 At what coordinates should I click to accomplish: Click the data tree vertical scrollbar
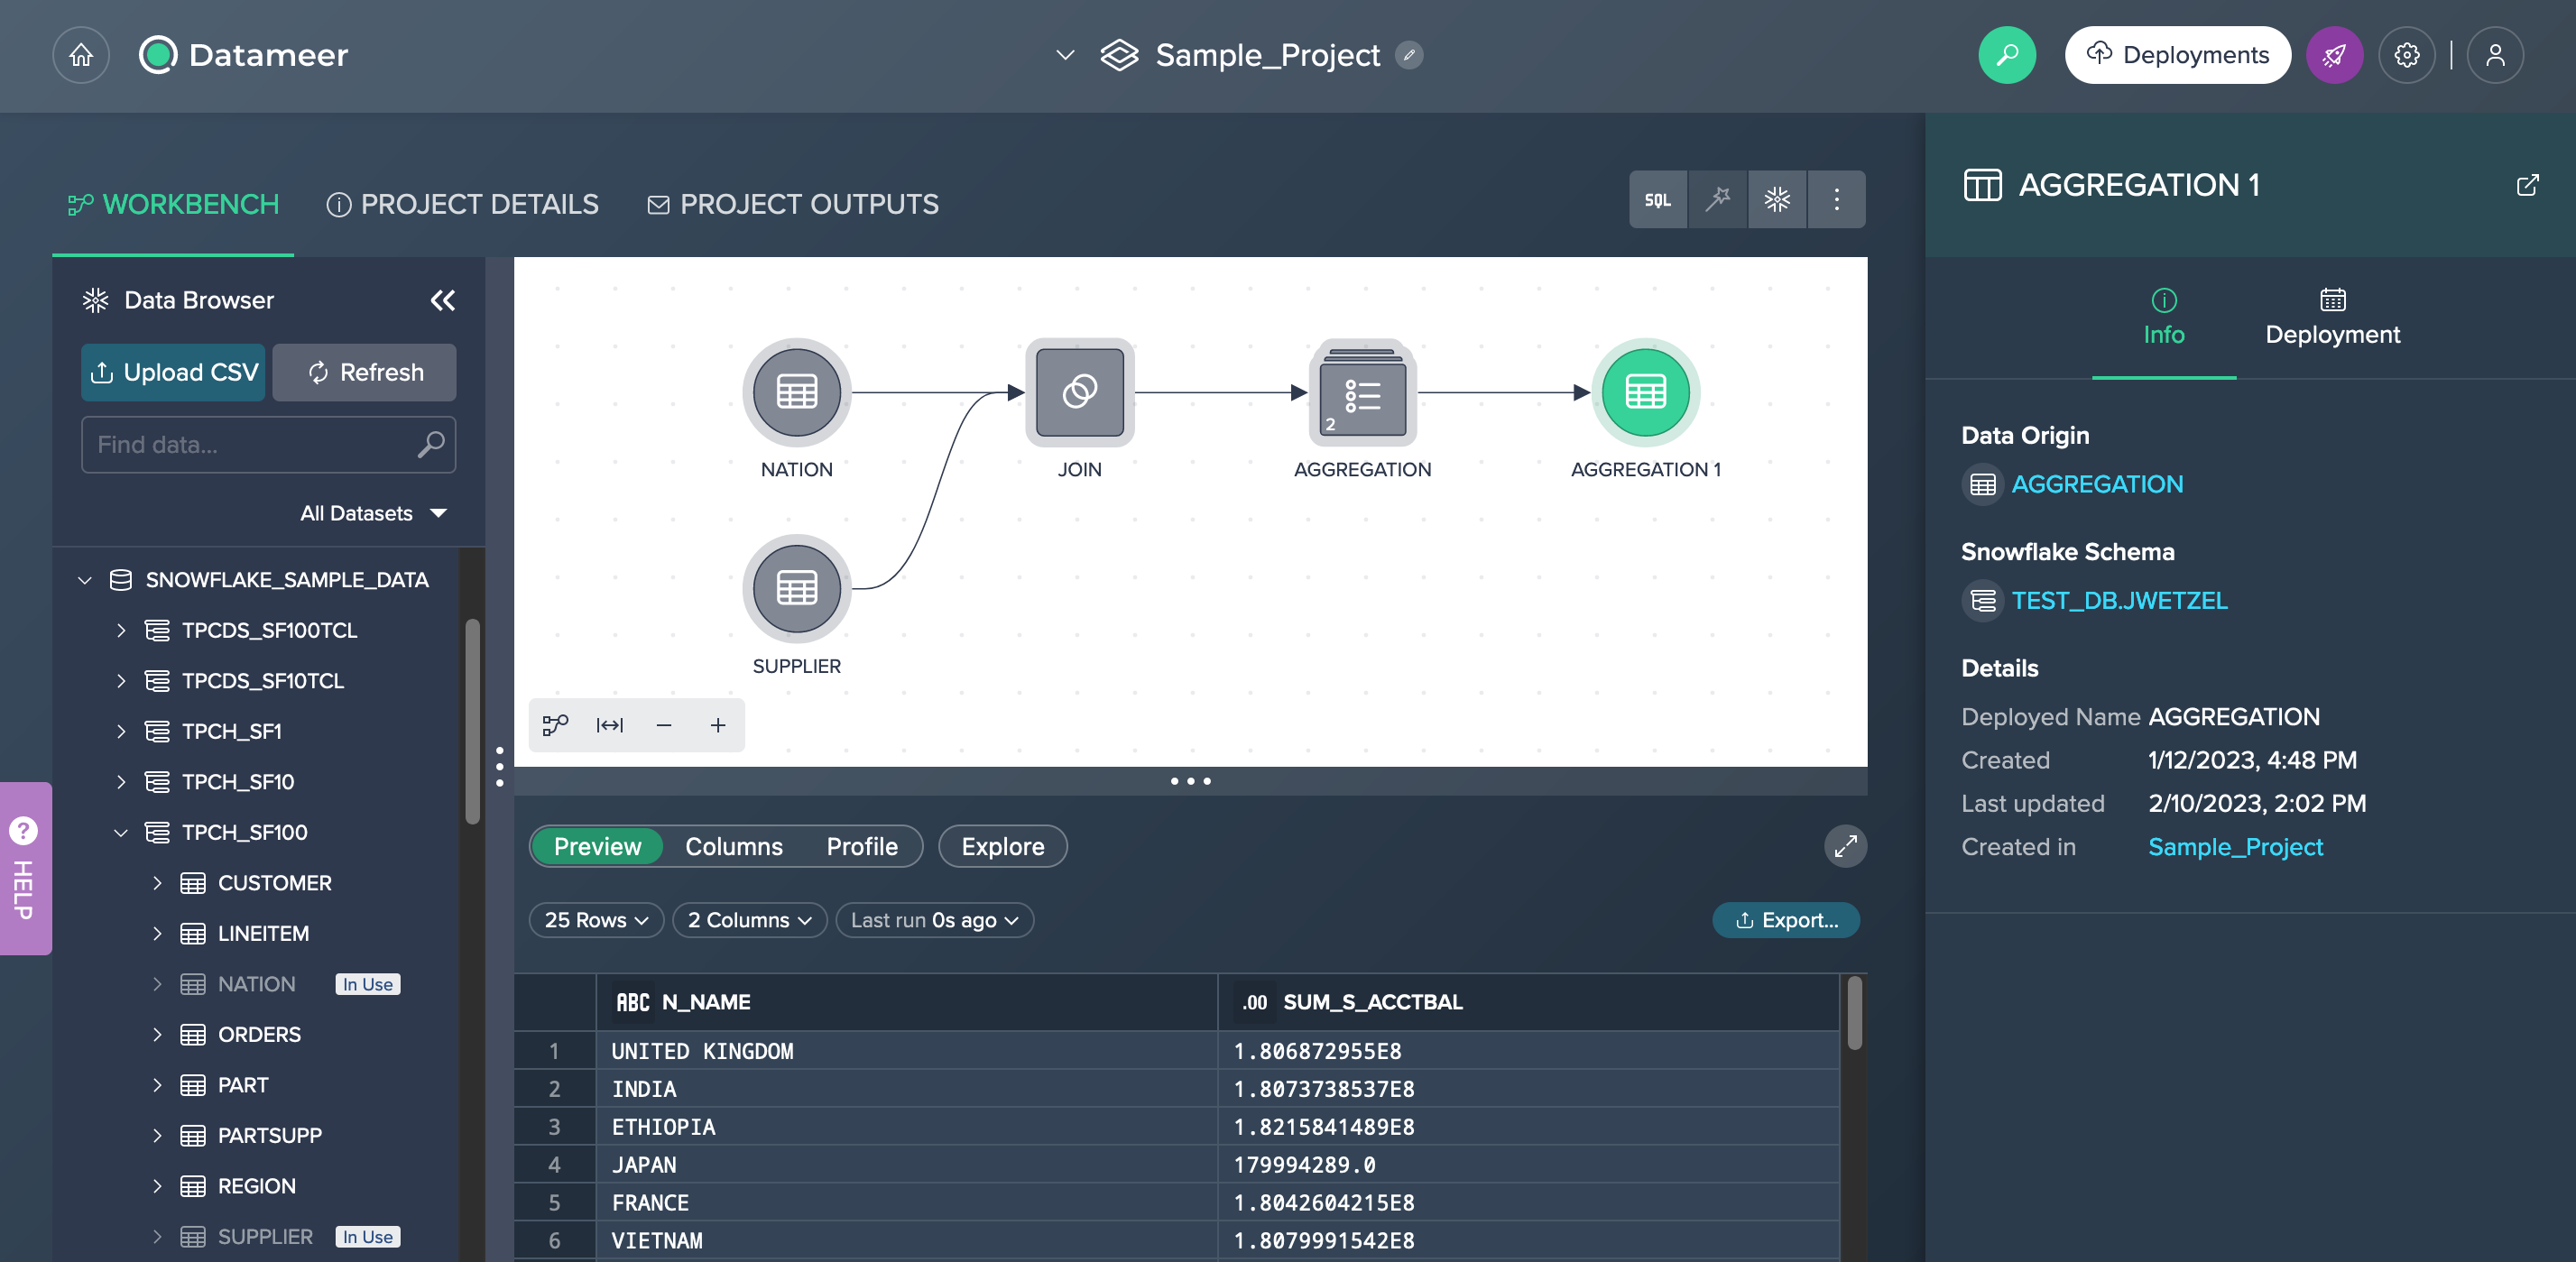tap(472, 722)
